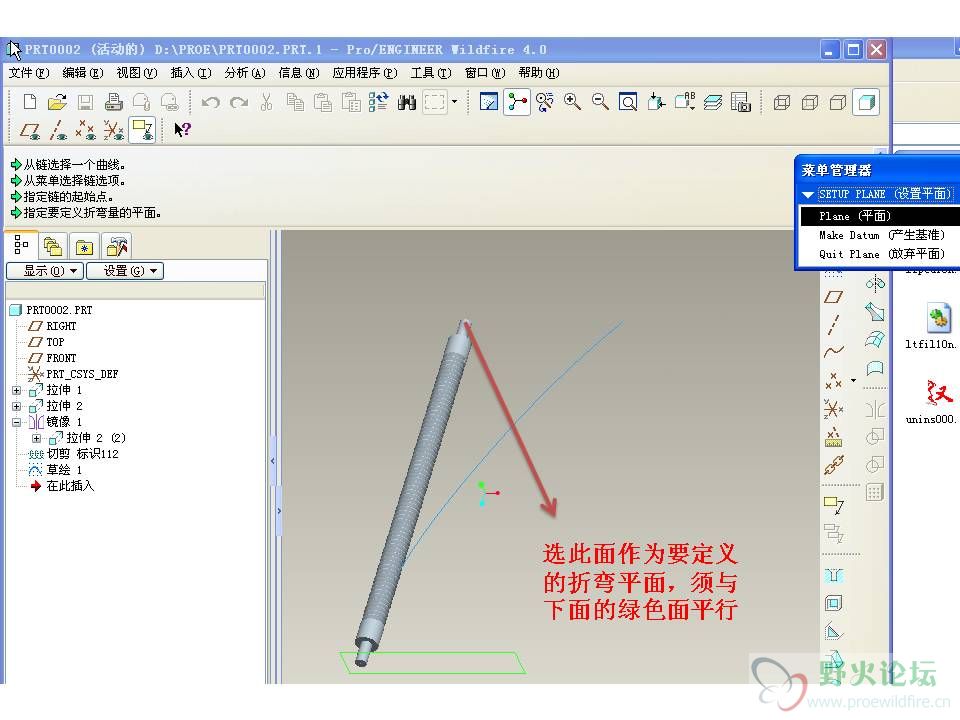Select the model tree tab
Screen dimensions: 960x720
coord(21,245)
